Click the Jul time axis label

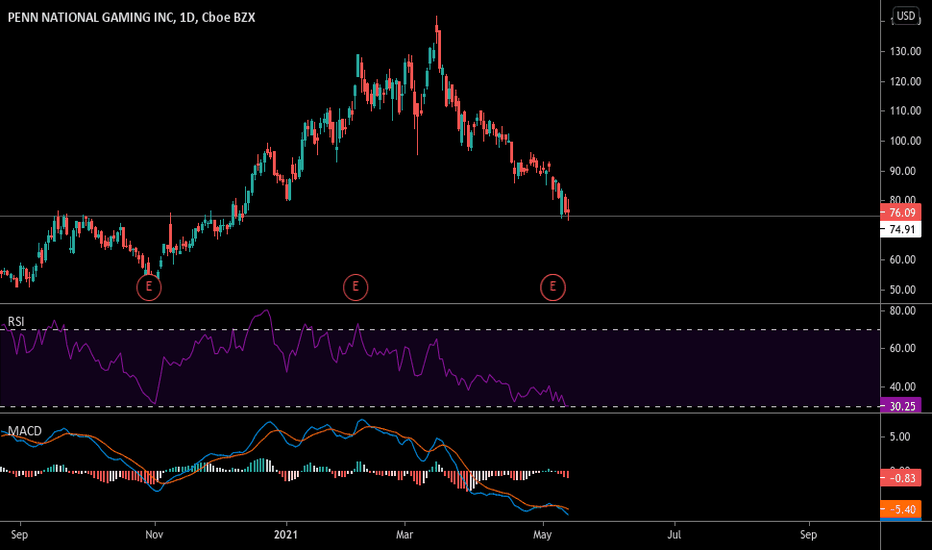click(x=674, y=535)
